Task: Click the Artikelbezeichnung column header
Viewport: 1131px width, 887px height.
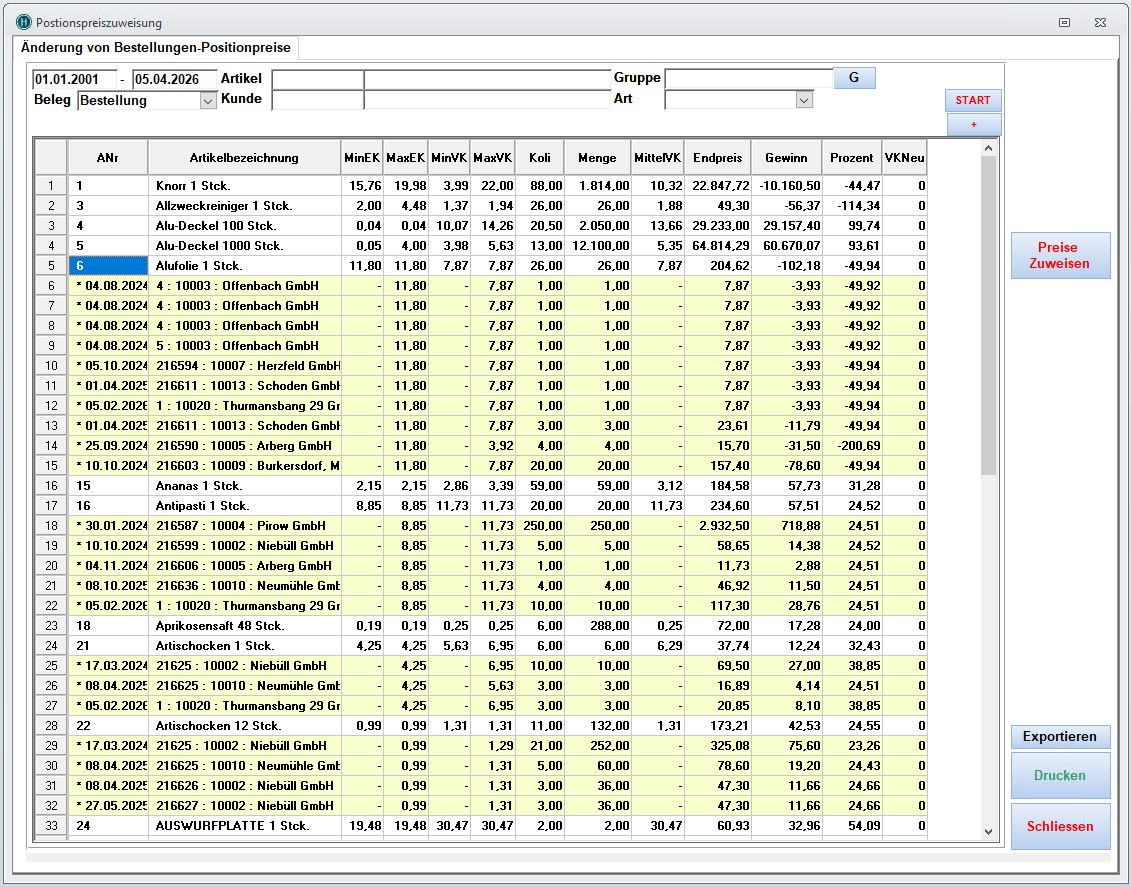Action: [x=243, y=158]
